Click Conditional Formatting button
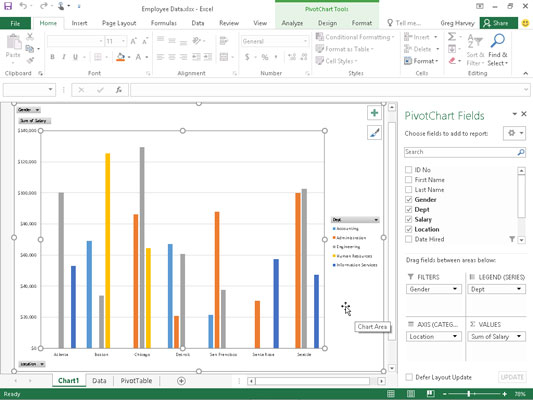The height and width of the screenshot is (400, 533). point(355,37)
